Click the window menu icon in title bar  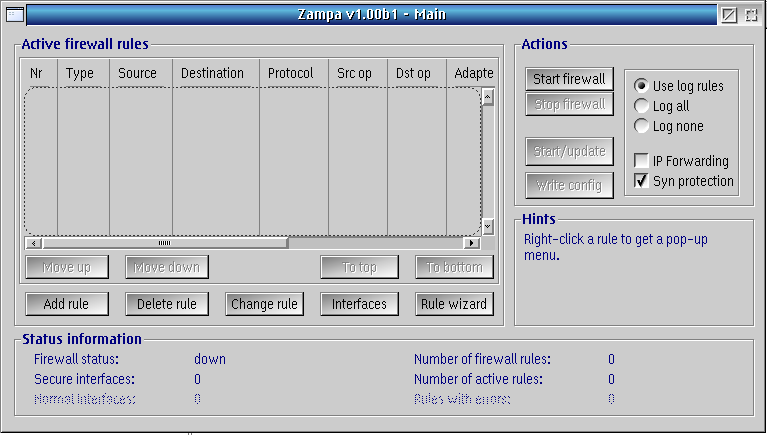click(14, 15)
